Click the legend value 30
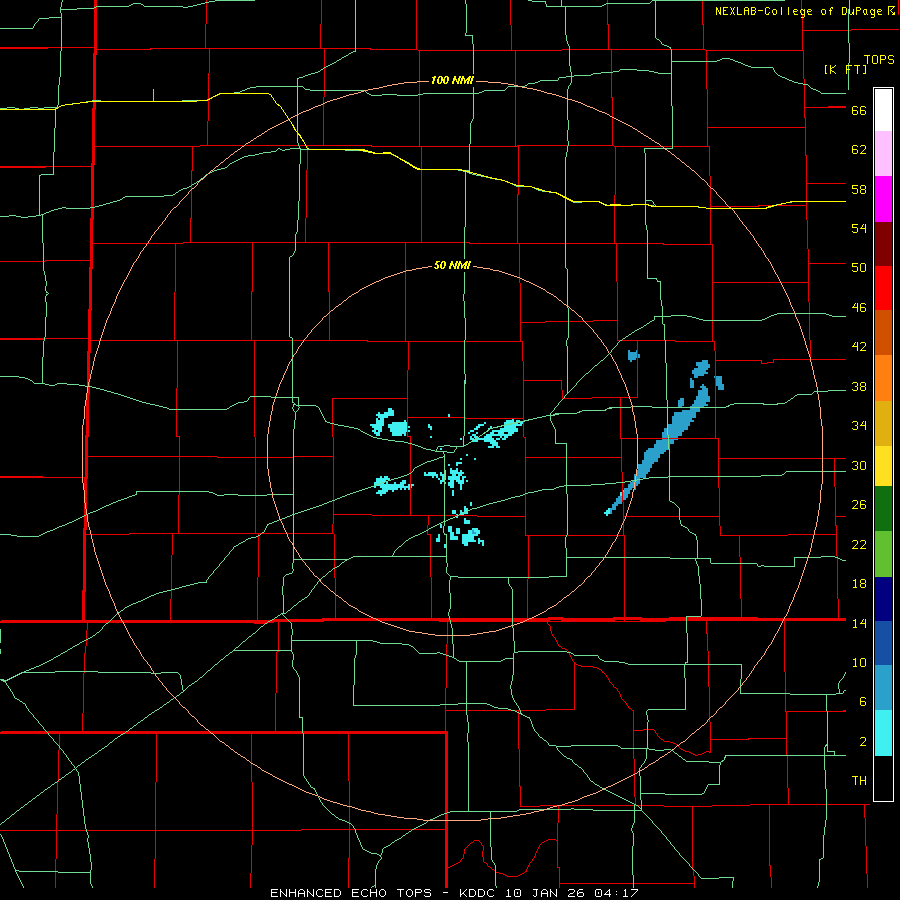The height and width of the screenshot is (900, 900). coord(859,465)
